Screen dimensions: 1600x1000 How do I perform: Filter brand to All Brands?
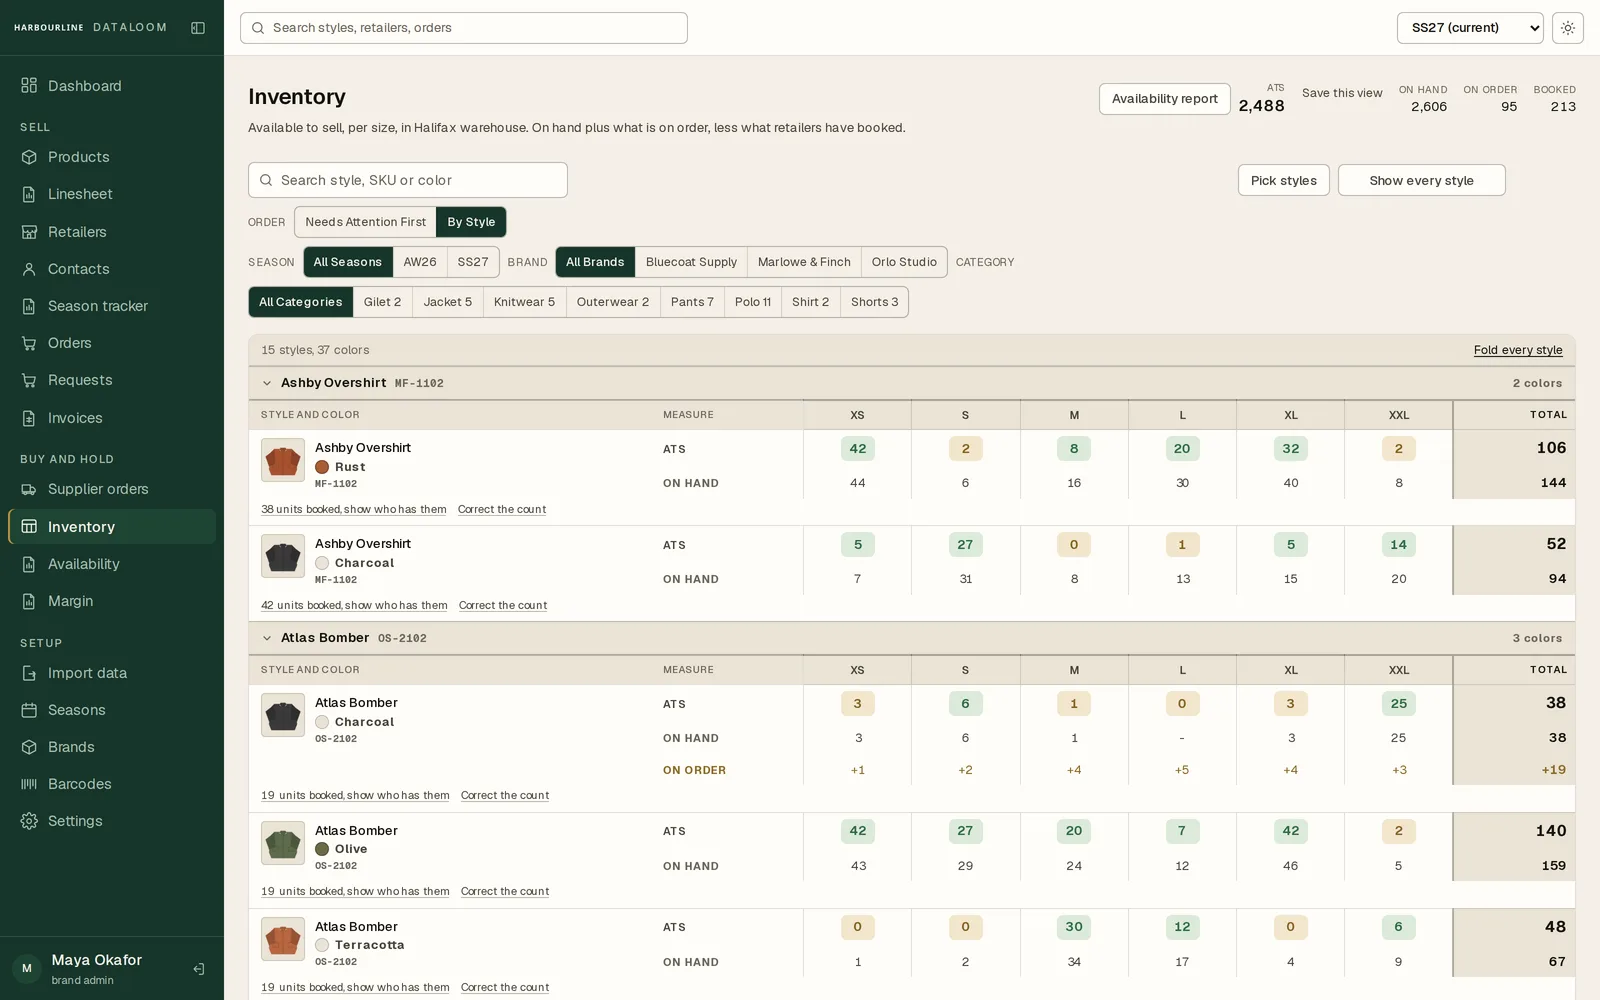[x=595, y=262]
